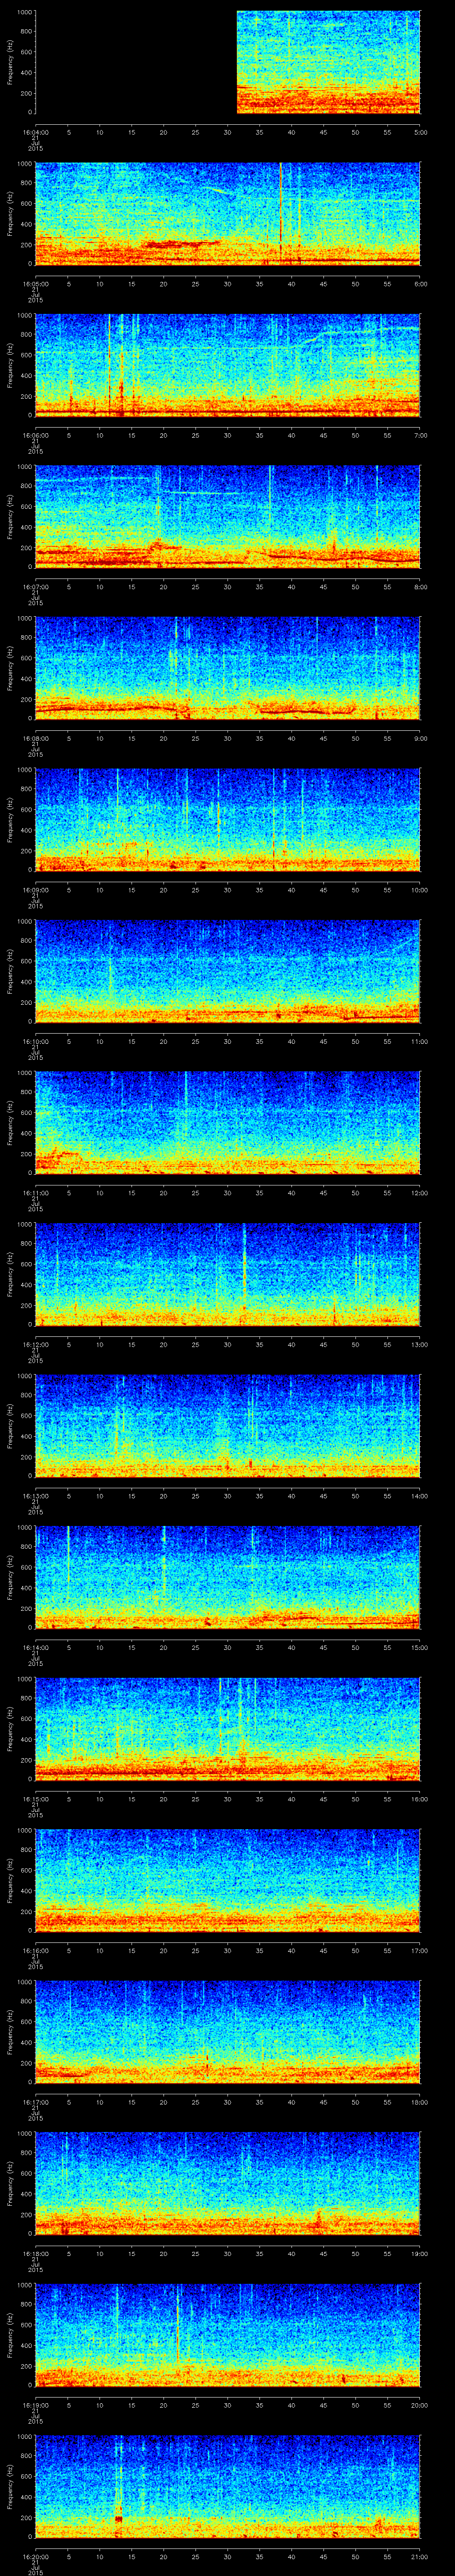Viewport: 455px width, 2576px height.
Task: Click the spectrogram panel starting at 16:20:00
Action: tap(228, 2486)
